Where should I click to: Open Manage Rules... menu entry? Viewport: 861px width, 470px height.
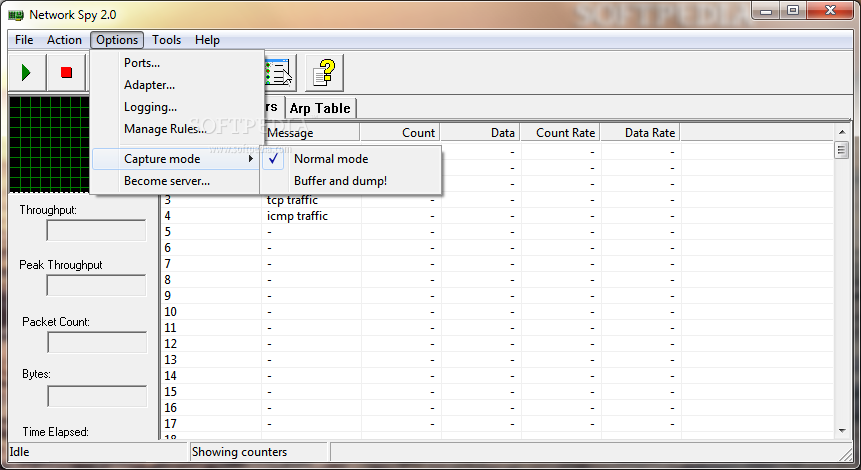click(165, 129)
